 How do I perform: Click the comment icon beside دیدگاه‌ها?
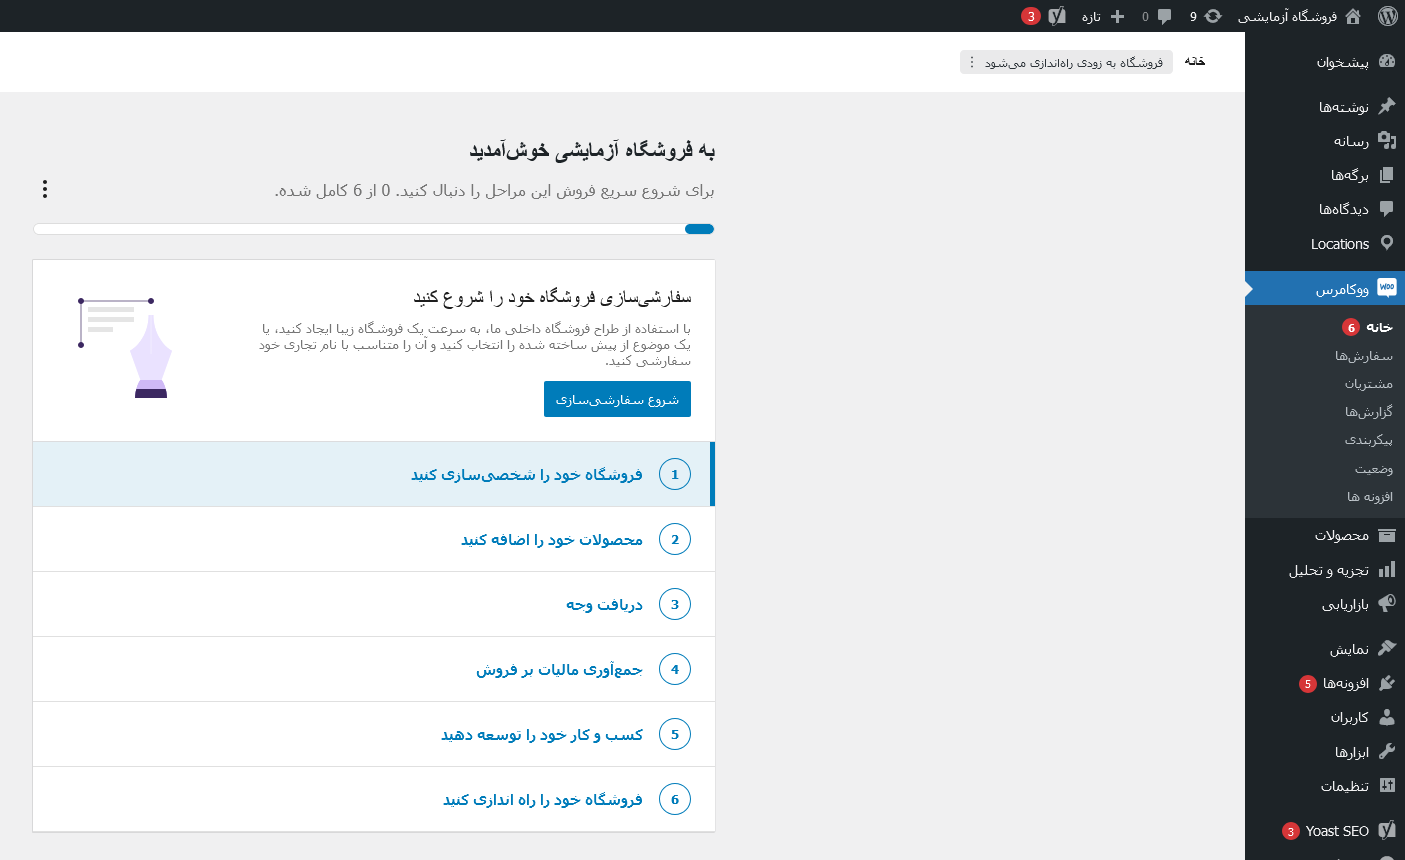[1386, 208]
